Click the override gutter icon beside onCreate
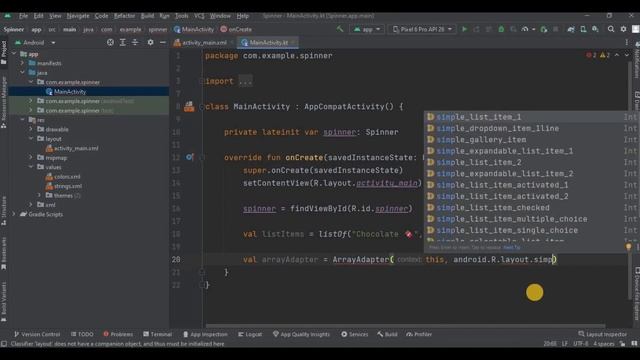Image resolution: width=640 pixels, height=360 pixels. [x=189, y=157]
